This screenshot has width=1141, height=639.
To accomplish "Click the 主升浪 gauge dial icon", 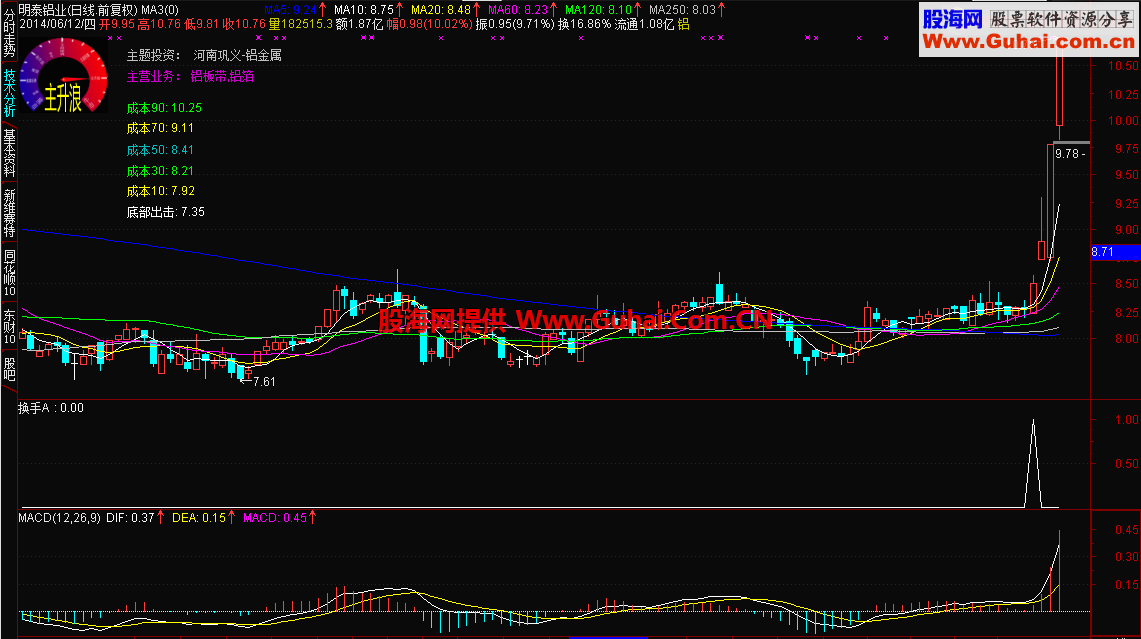I will (x=63, y=76).
